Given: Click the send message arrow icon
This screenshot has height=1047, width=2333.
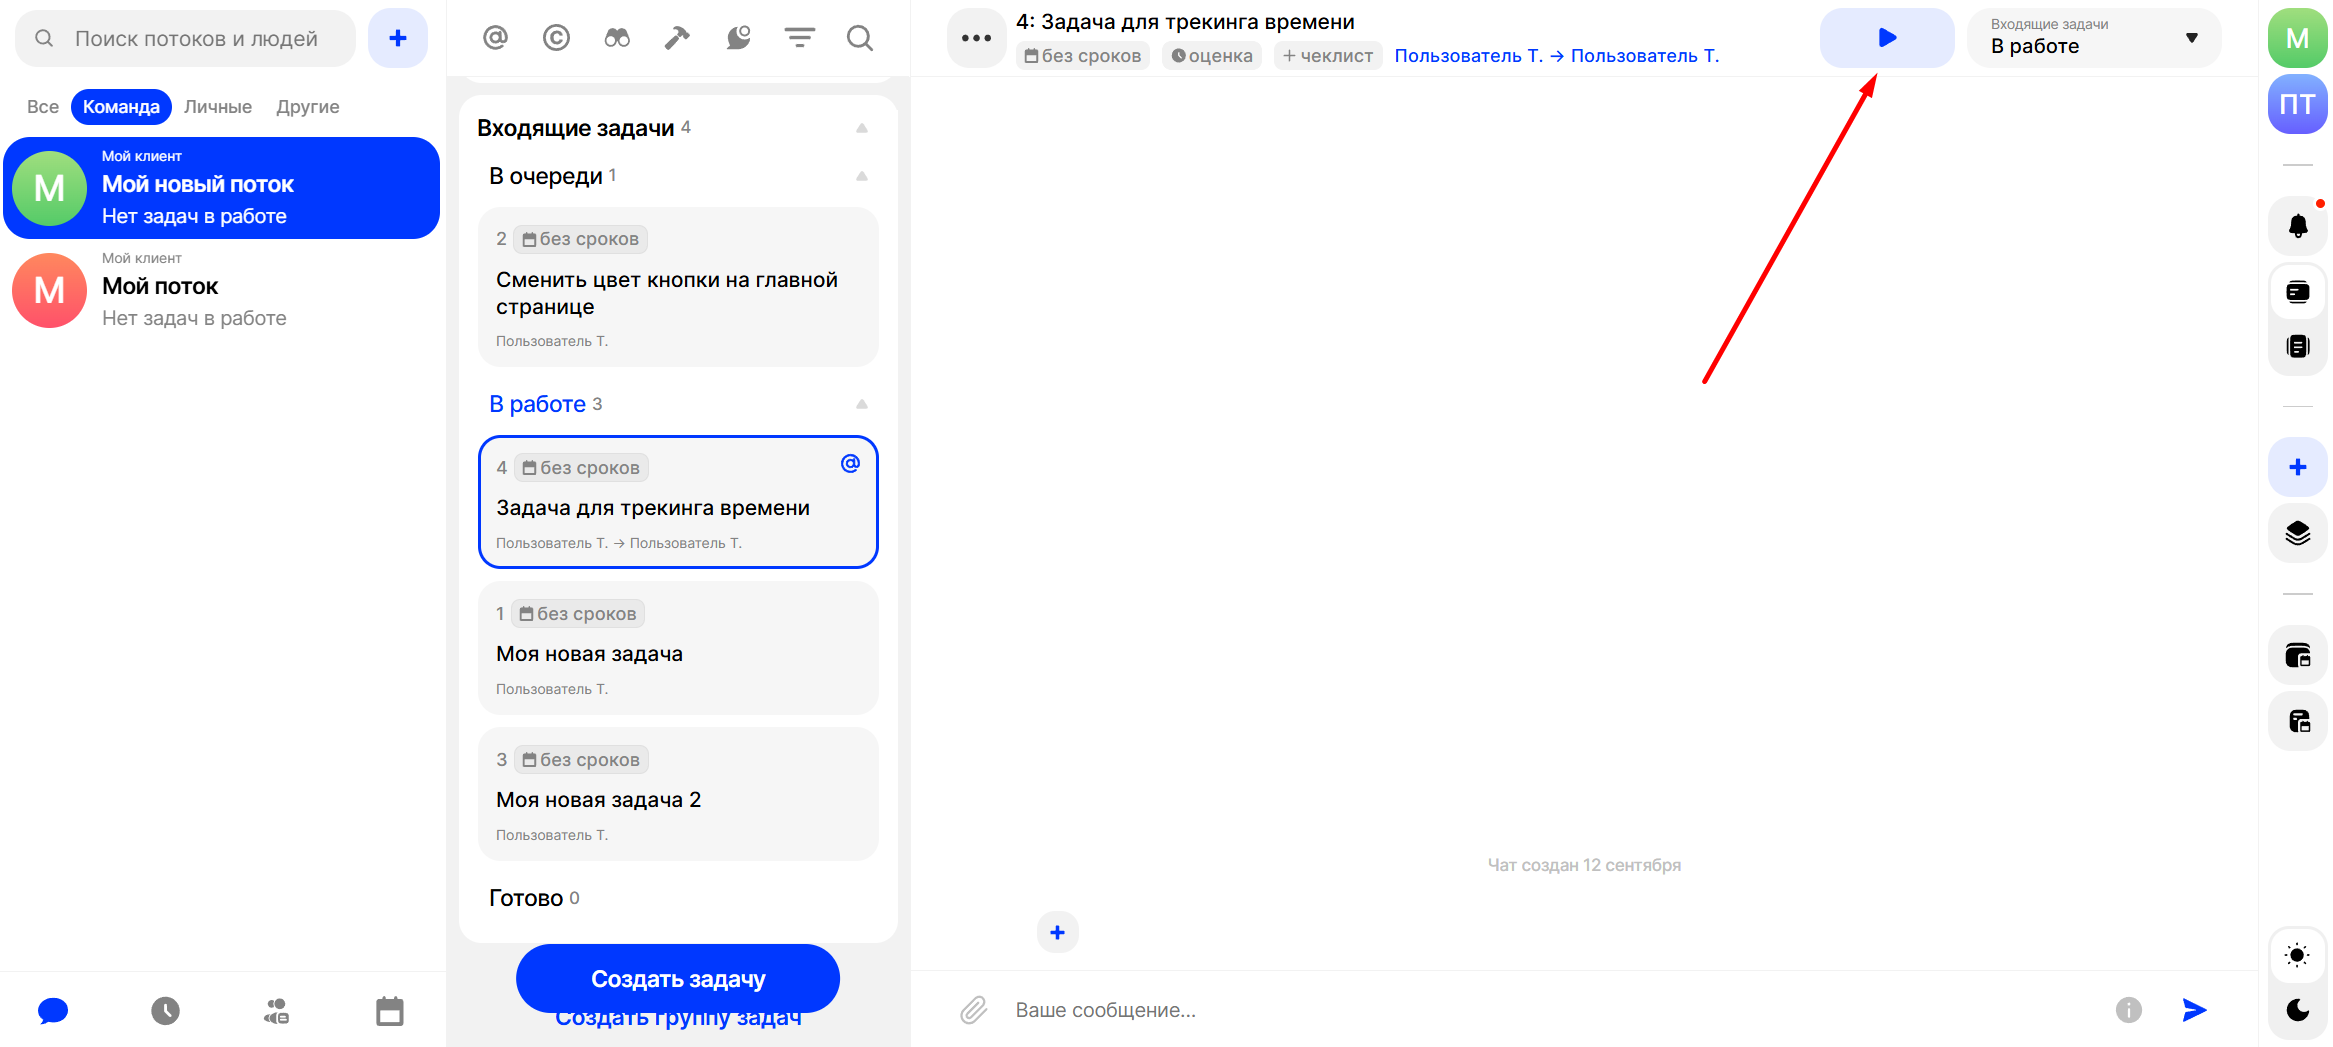Looking at the screenshot, I should [x=2194, y=1010].
